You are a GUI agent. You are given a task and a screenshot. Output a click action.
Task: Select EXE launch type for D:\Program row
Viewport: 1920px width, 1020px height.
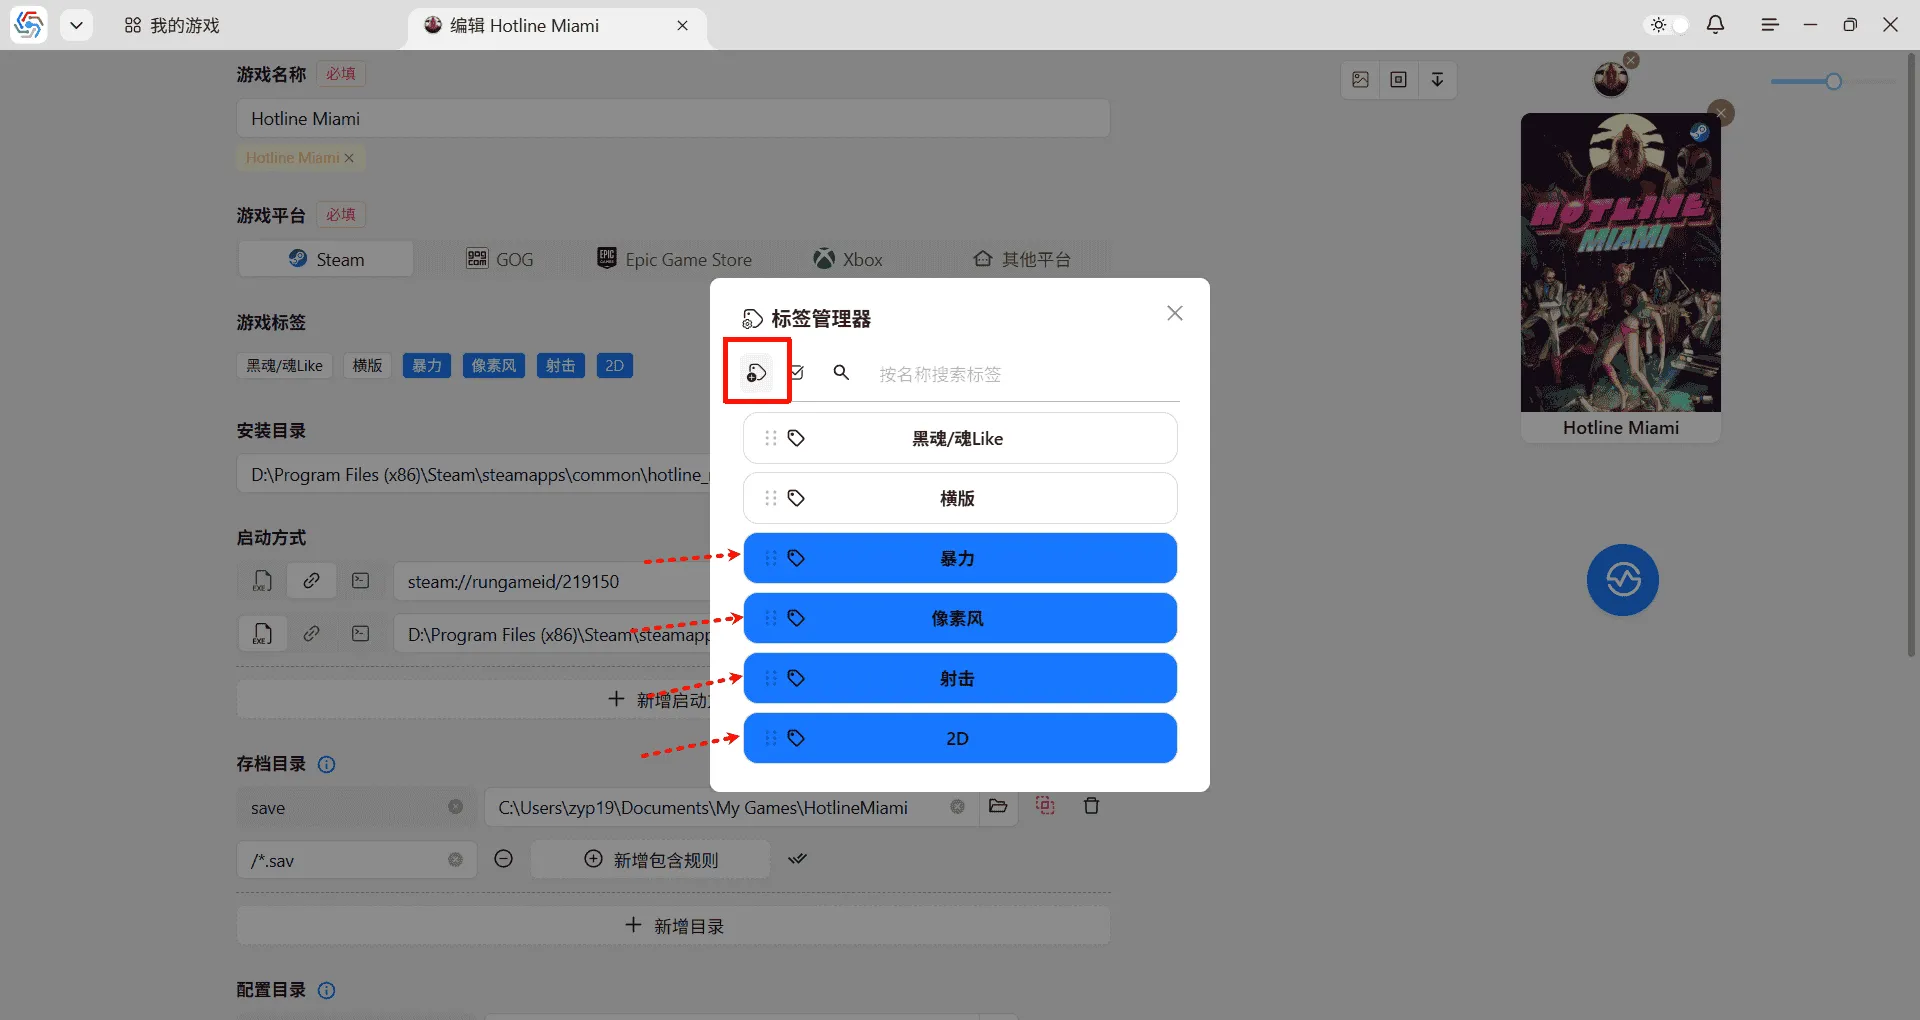click(x=262, y=634)
